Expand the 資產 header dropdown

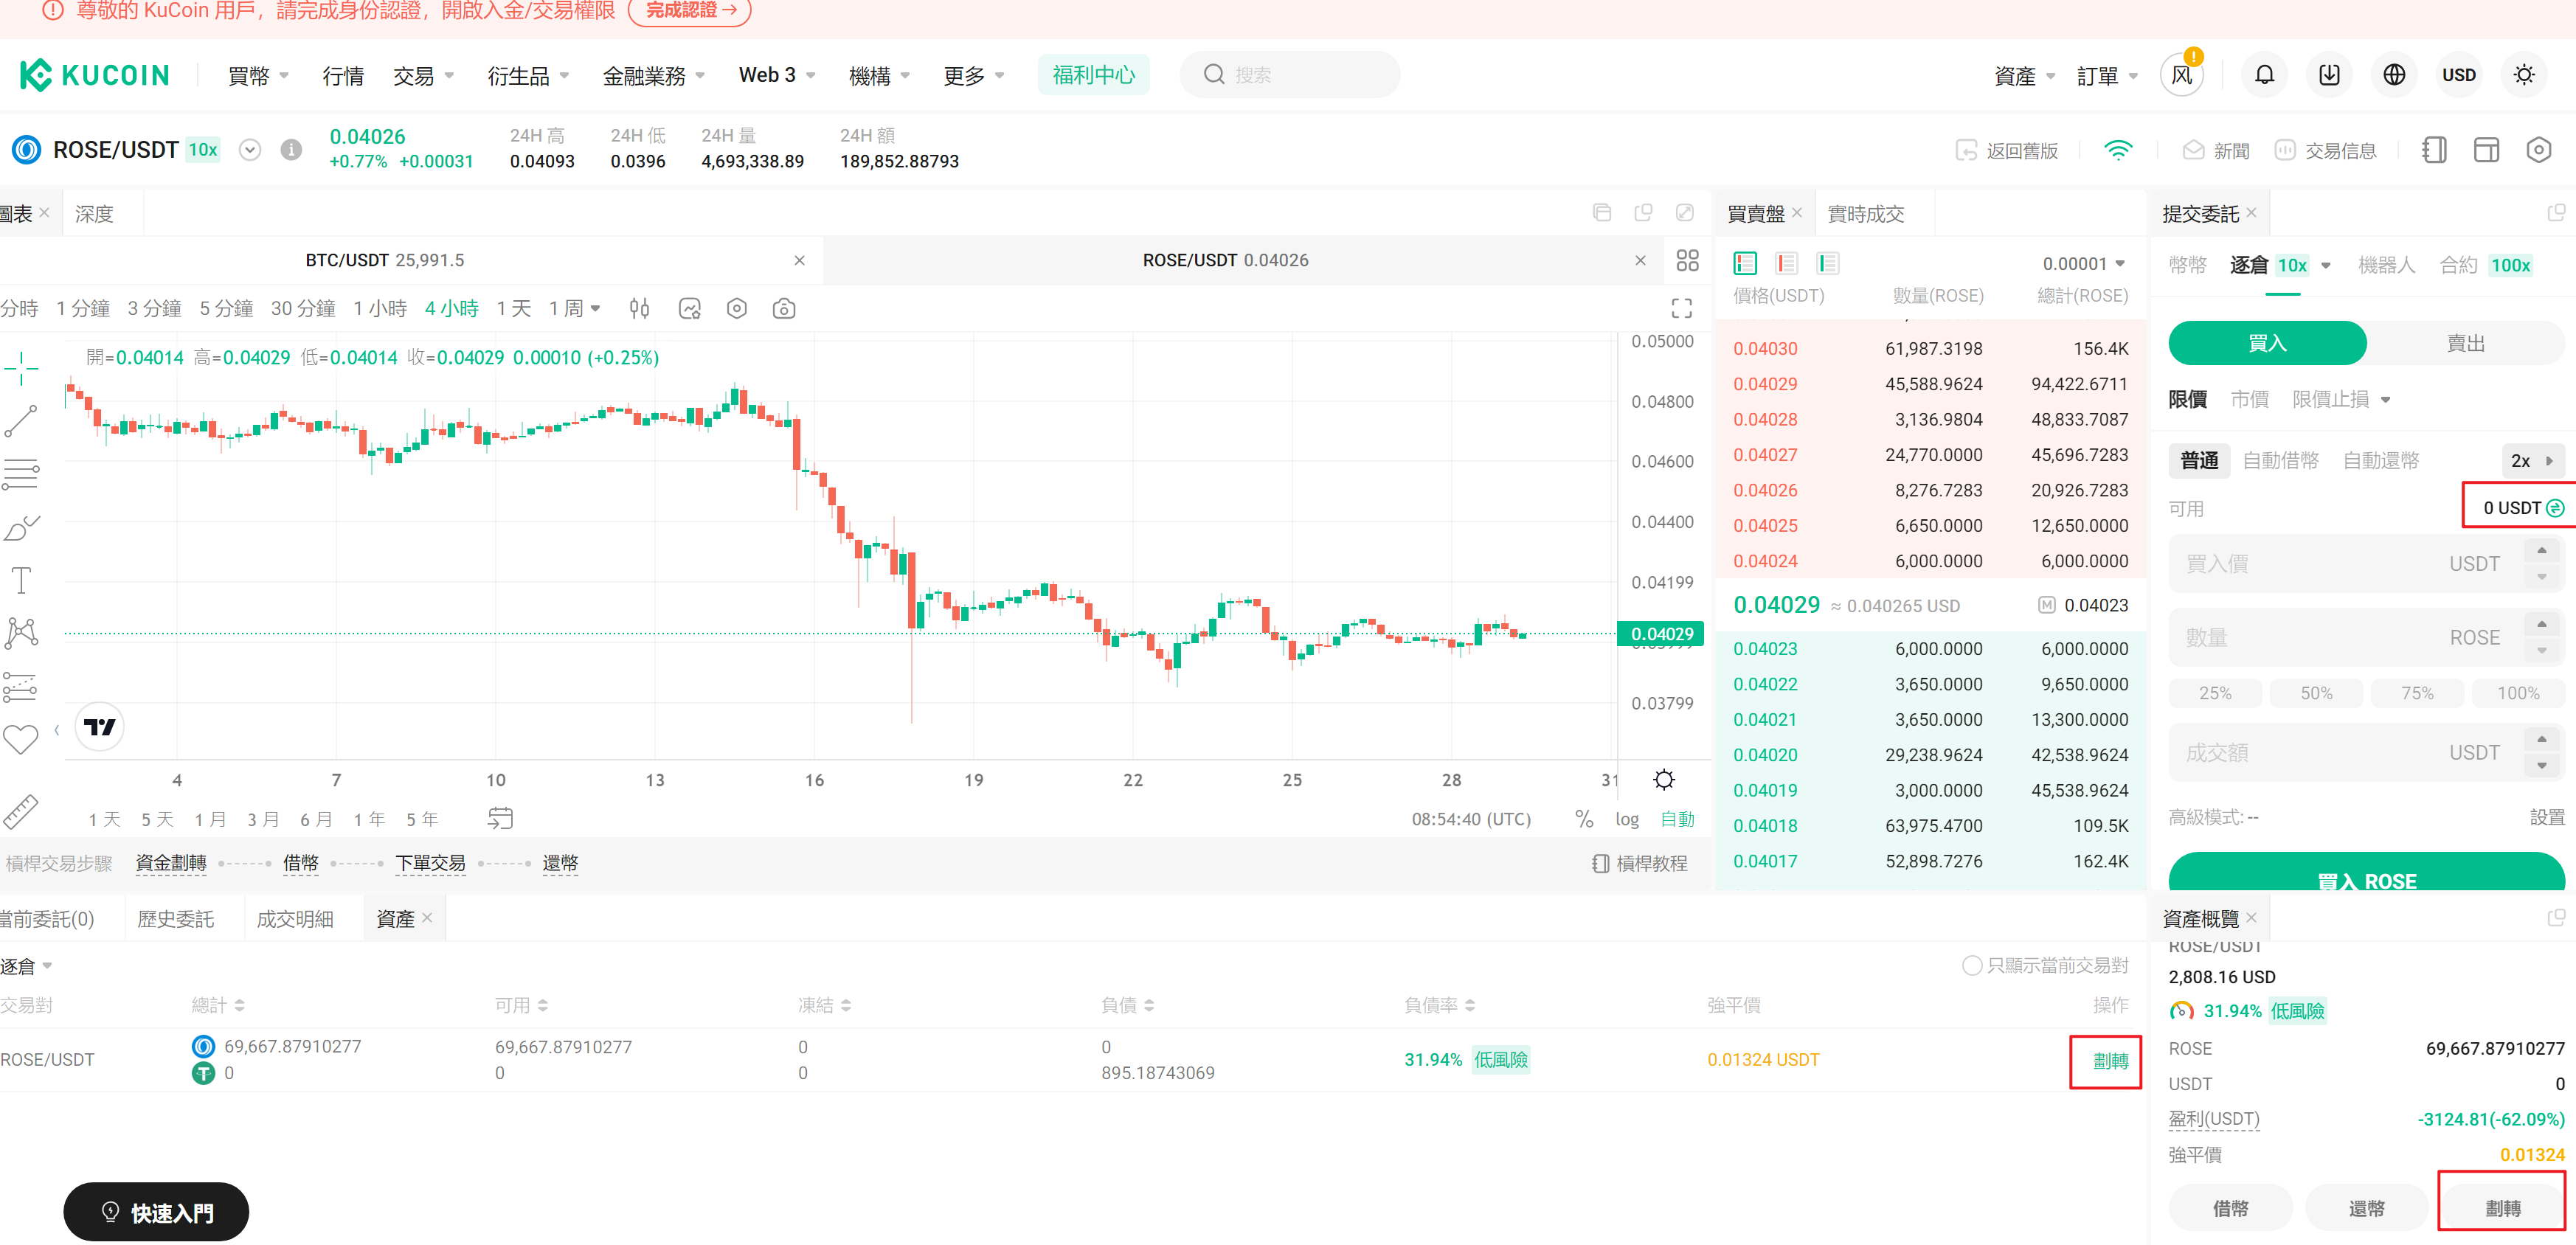(x=2024, y=76)
